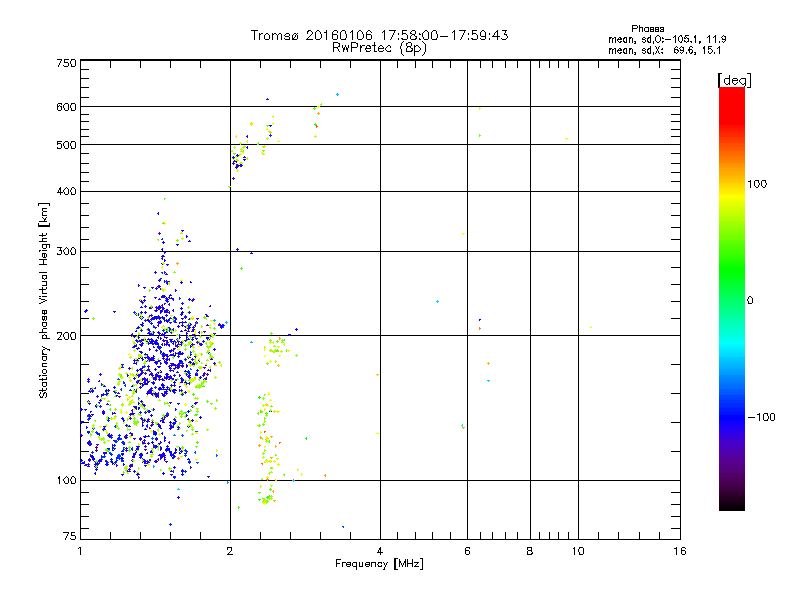The width and height of the screenshot is (800, 600).
Task: Click the green zero region of the color bar
Action: click(732, 300)
